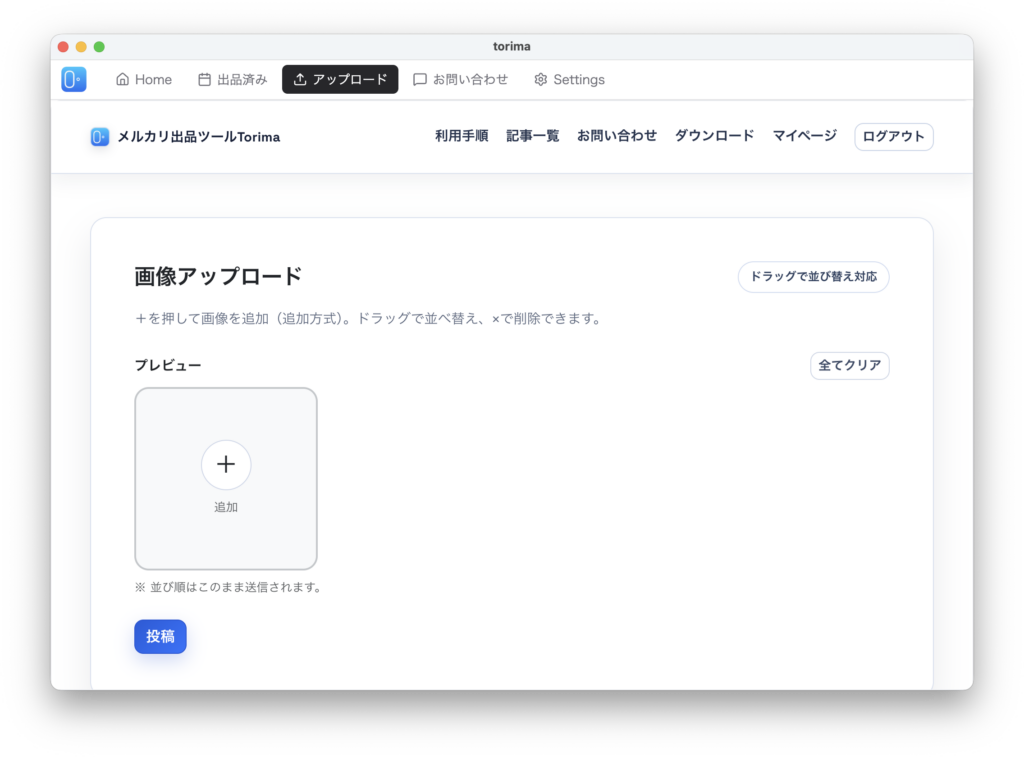Visit マイページ from the header
This screenshot has width=1024, height=757.
(804, 136)
